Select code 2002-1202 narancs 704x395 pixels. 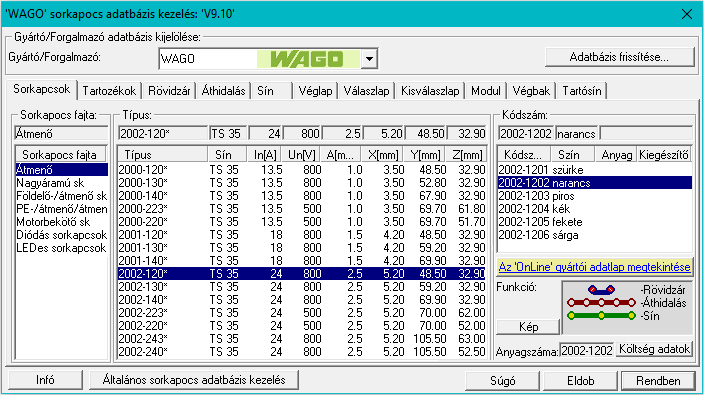tap(595, 183)
